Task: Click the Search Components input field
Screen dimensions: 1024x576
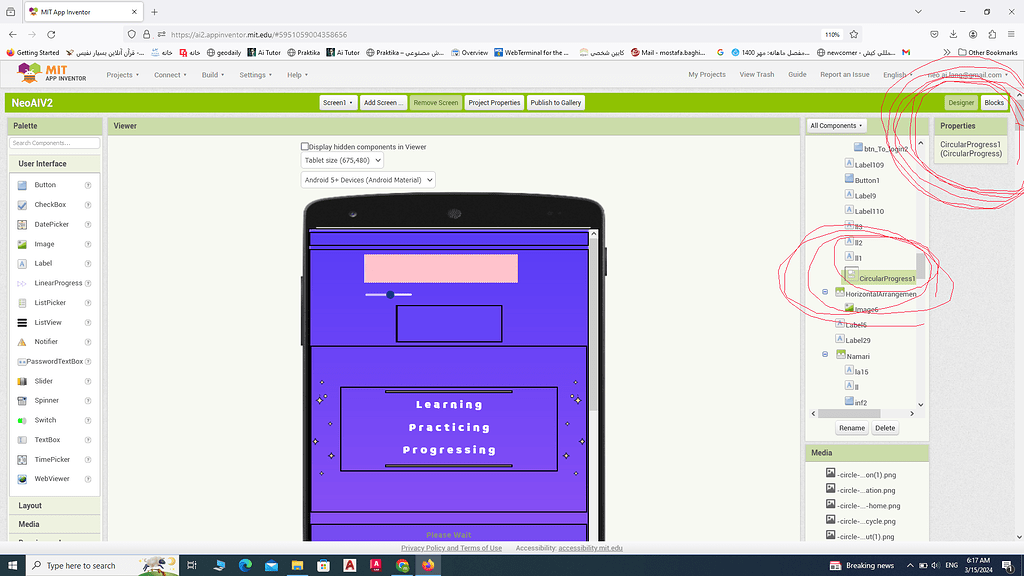Action: click(x=54, y=142)
